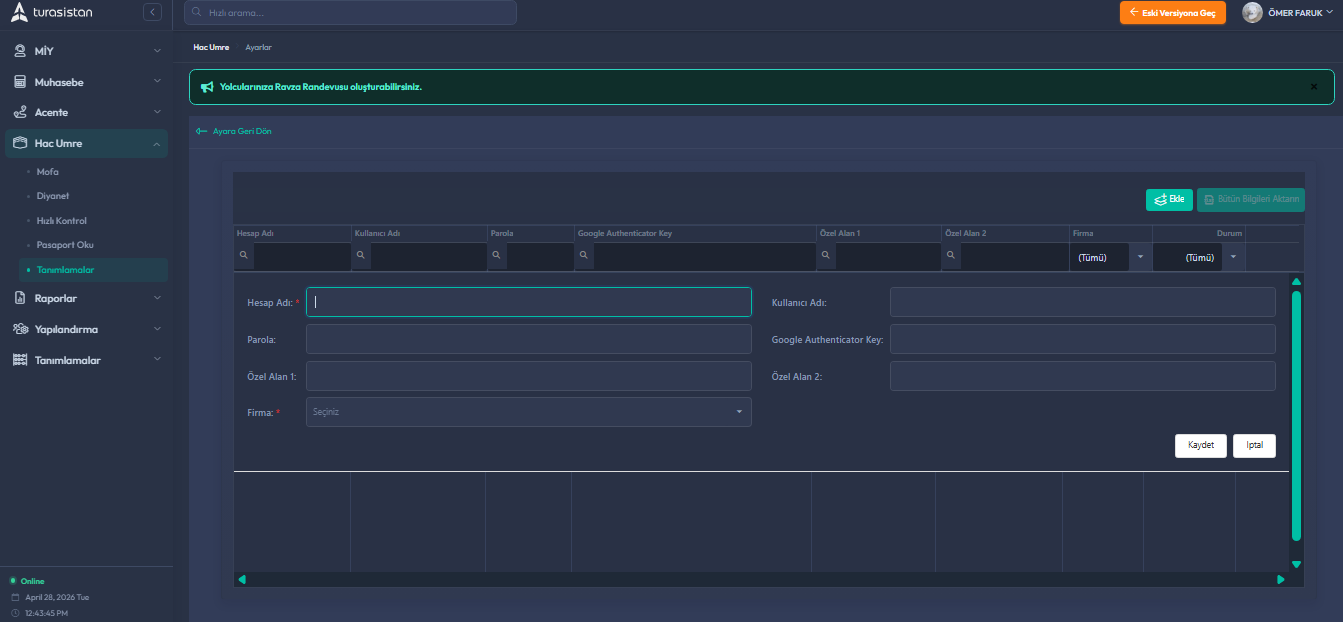Image resolution: width=1343 pixels, height=622 pixels.
Task: Switch to the Ayarlar tab
Action: pyautogui.click(x=258, y=47)
